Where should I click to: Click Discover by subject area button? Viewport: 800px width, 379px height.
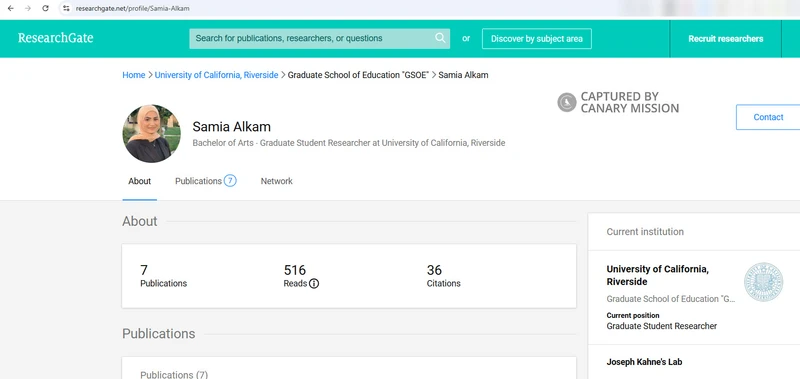point(537,39)
